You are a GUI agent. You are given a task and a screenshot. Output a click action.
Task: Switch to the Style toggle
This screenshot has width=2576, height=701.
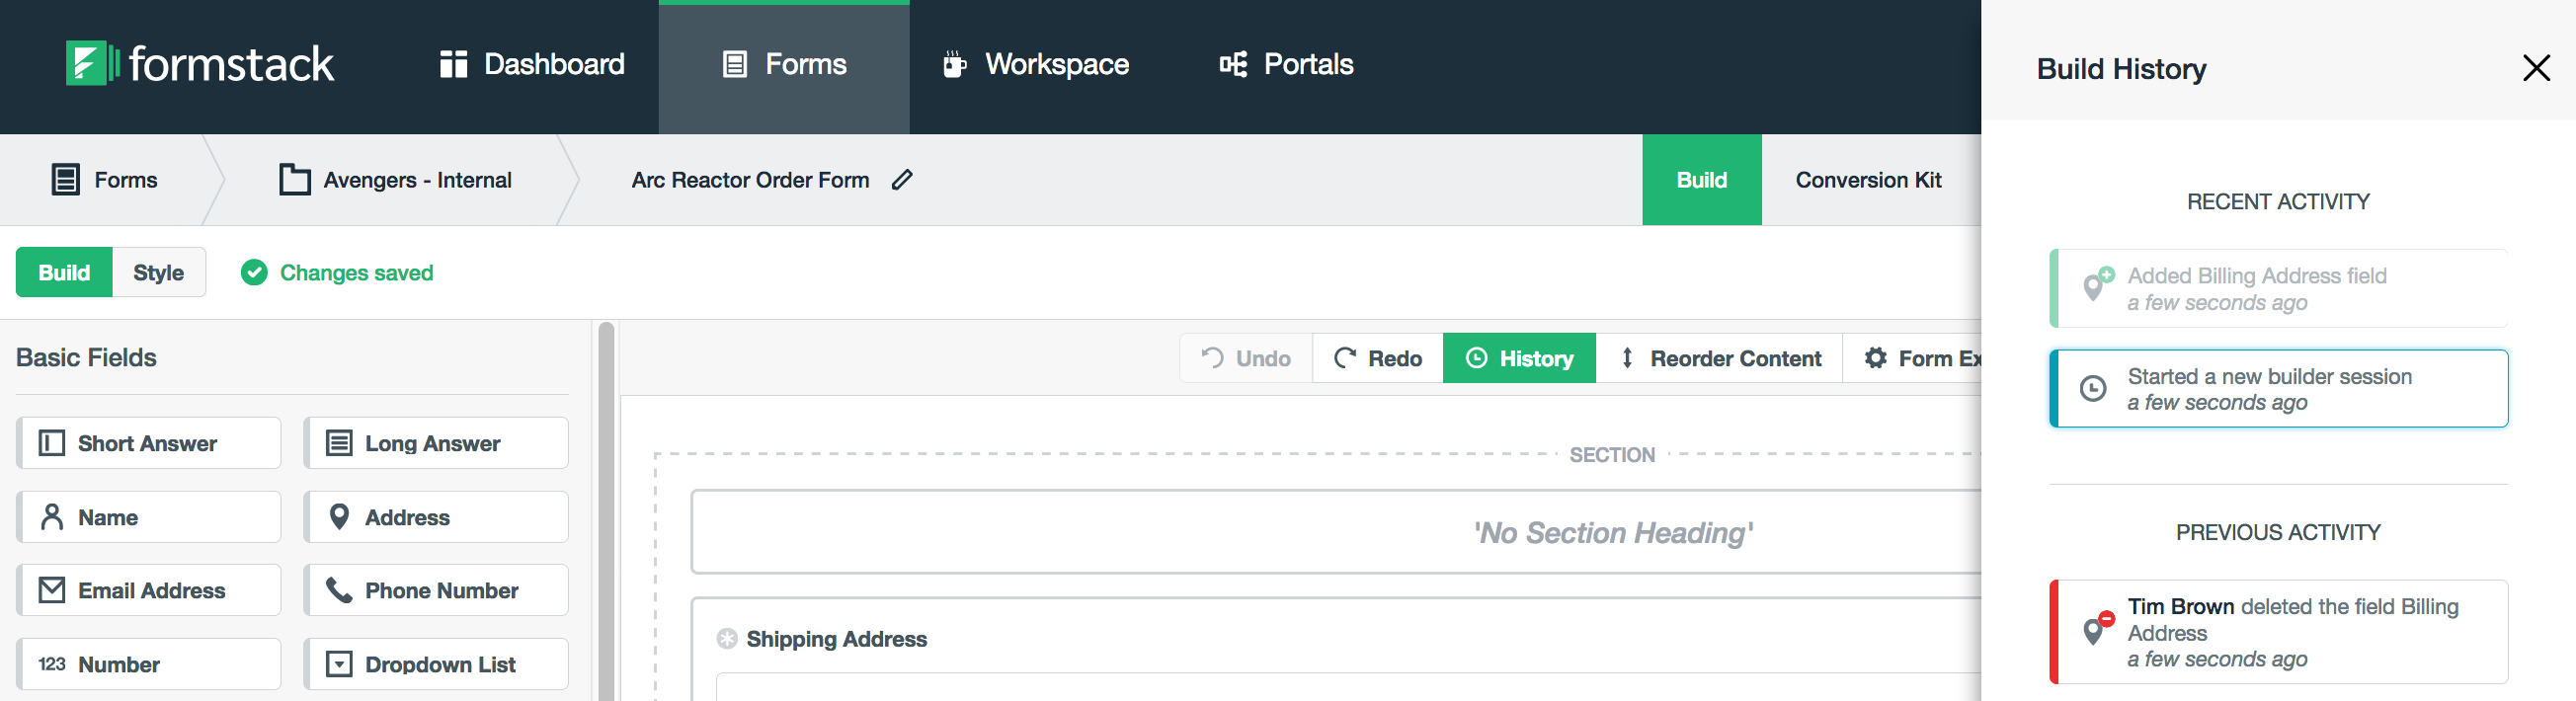158,273
